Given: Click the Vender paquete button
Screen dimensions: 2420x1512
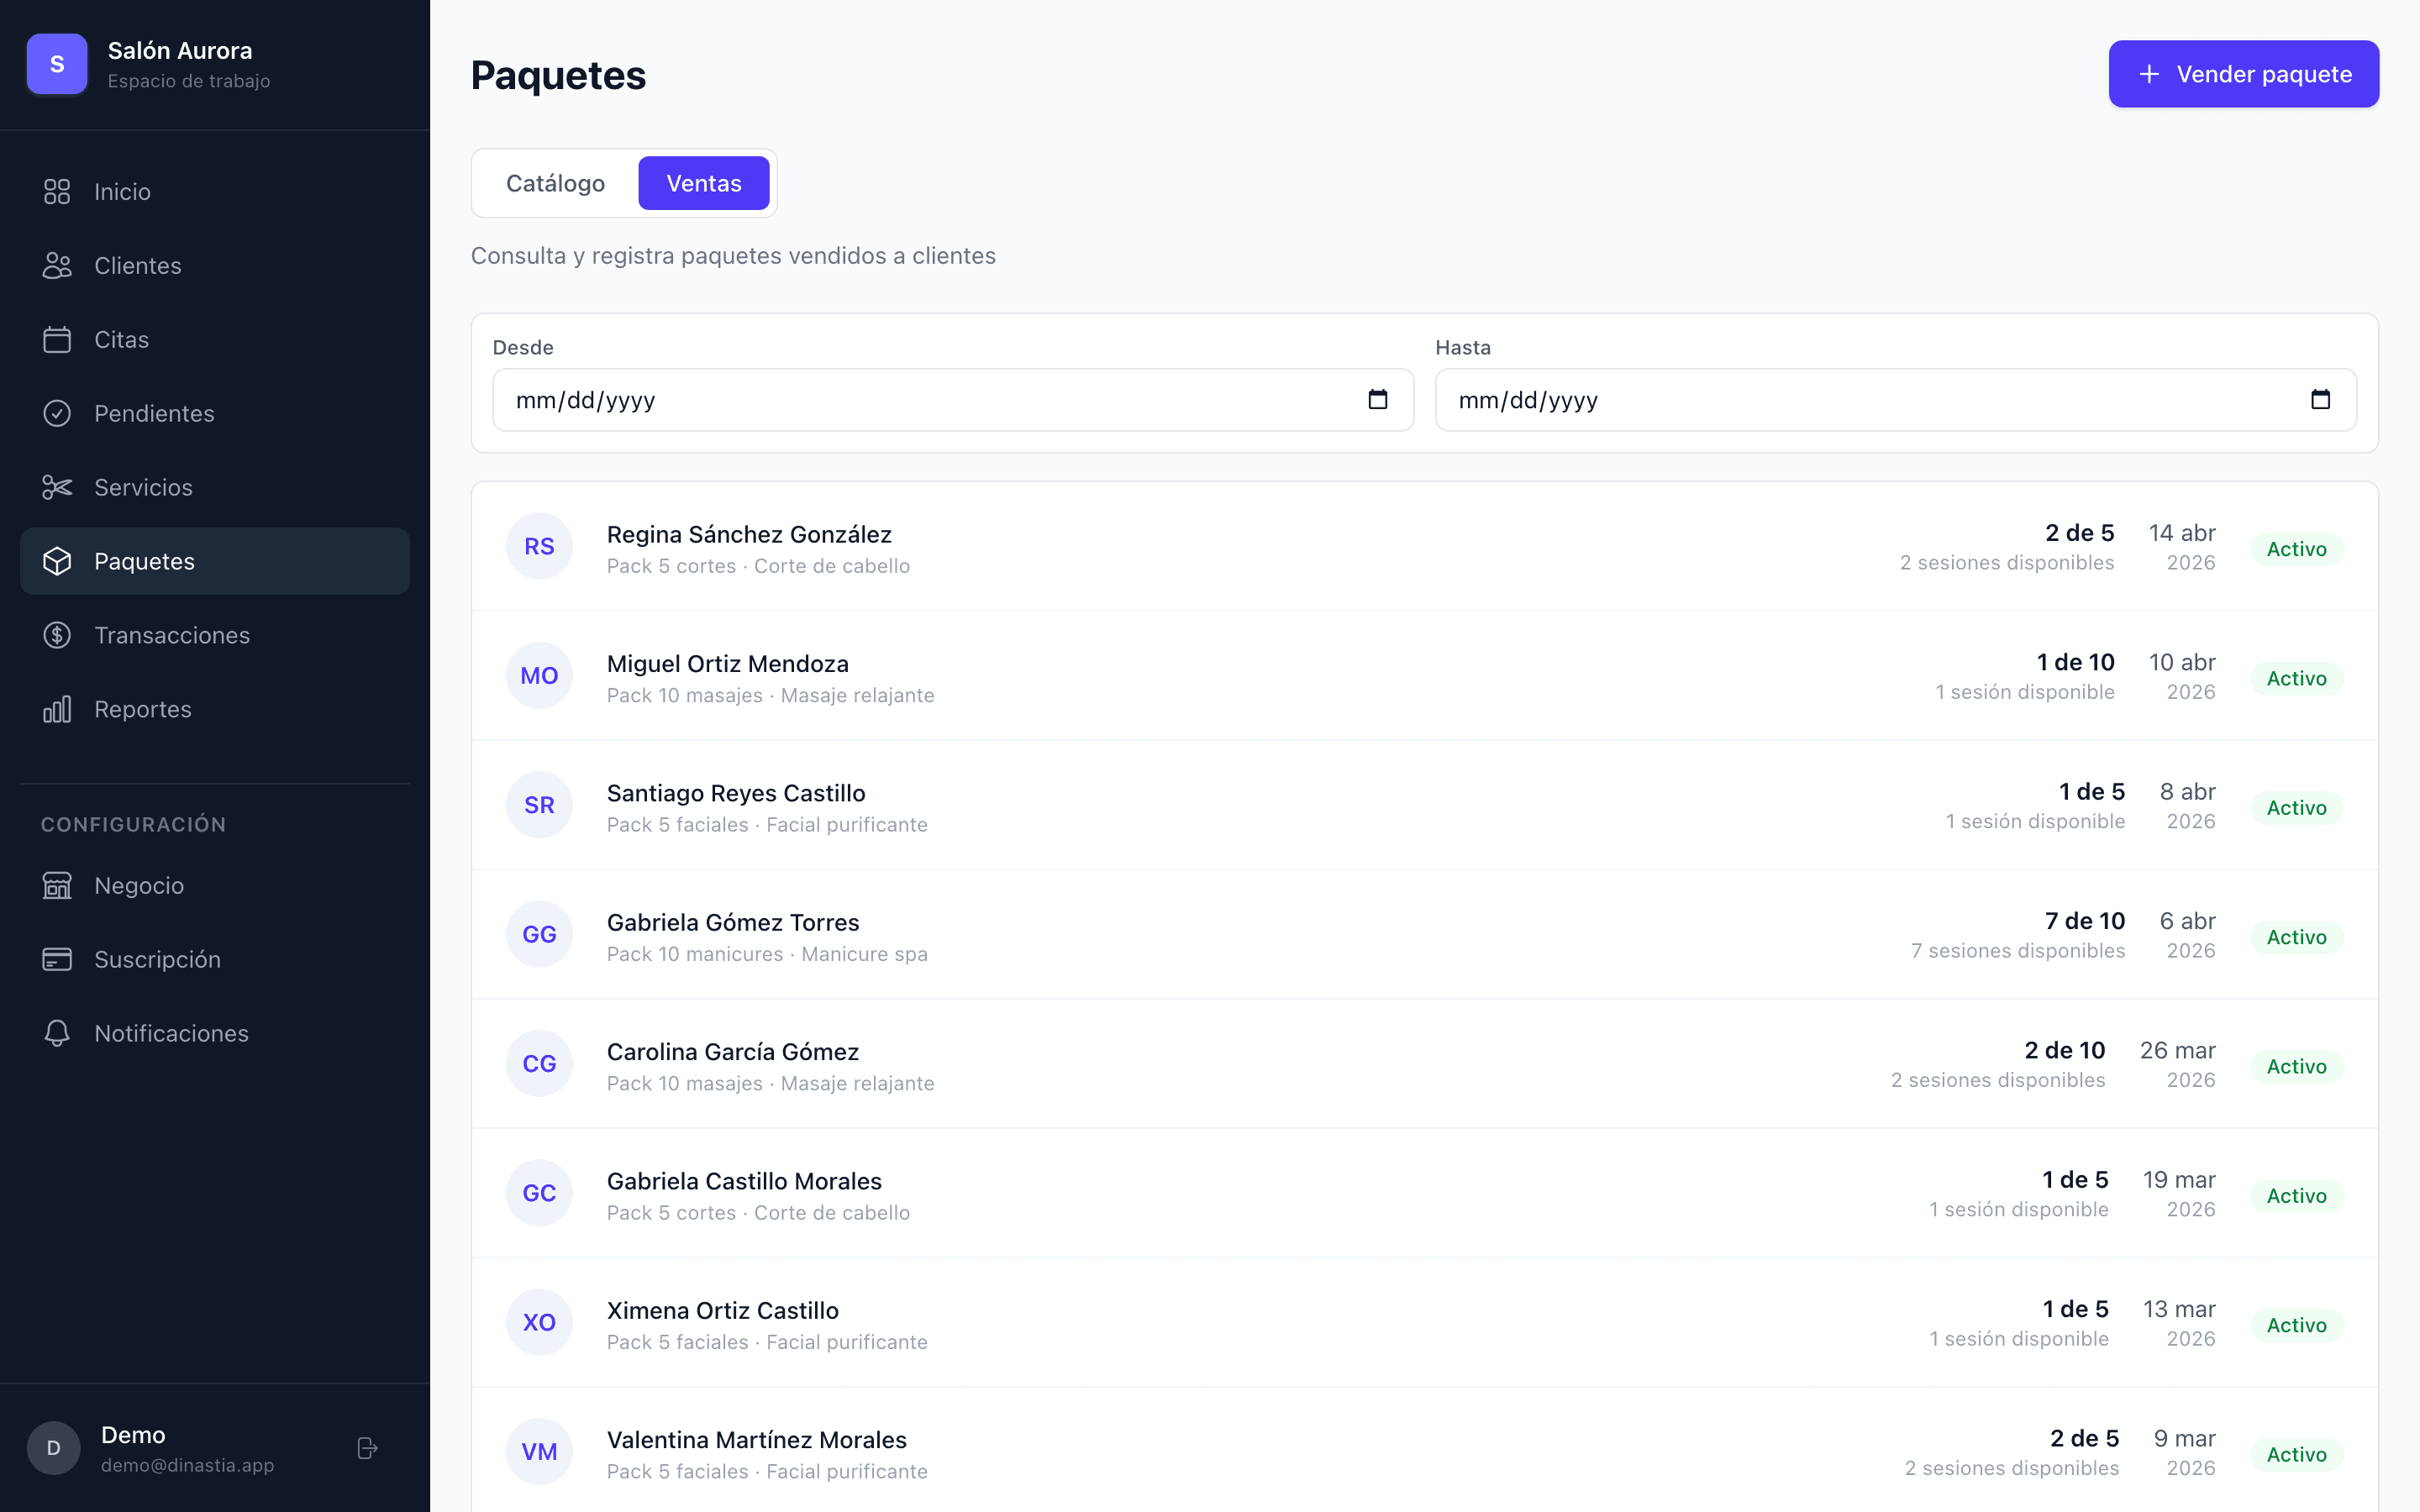Looking at the screenshot, I should (2243, 74).
